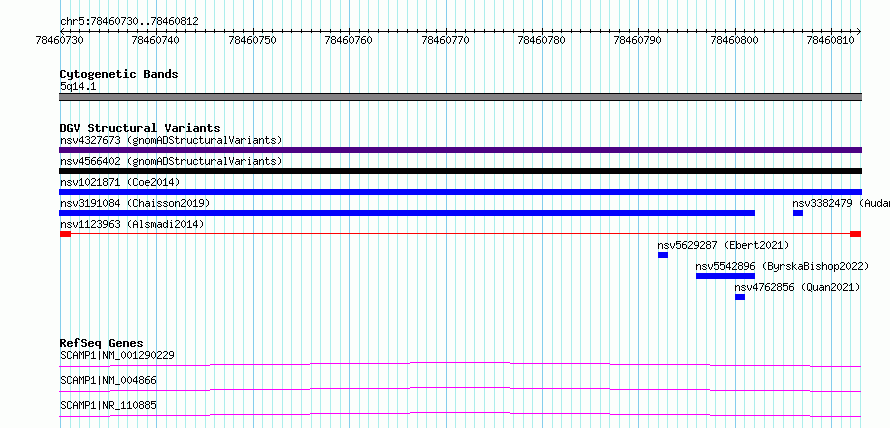Click the small blue nsv5629287 variant block

663,255
